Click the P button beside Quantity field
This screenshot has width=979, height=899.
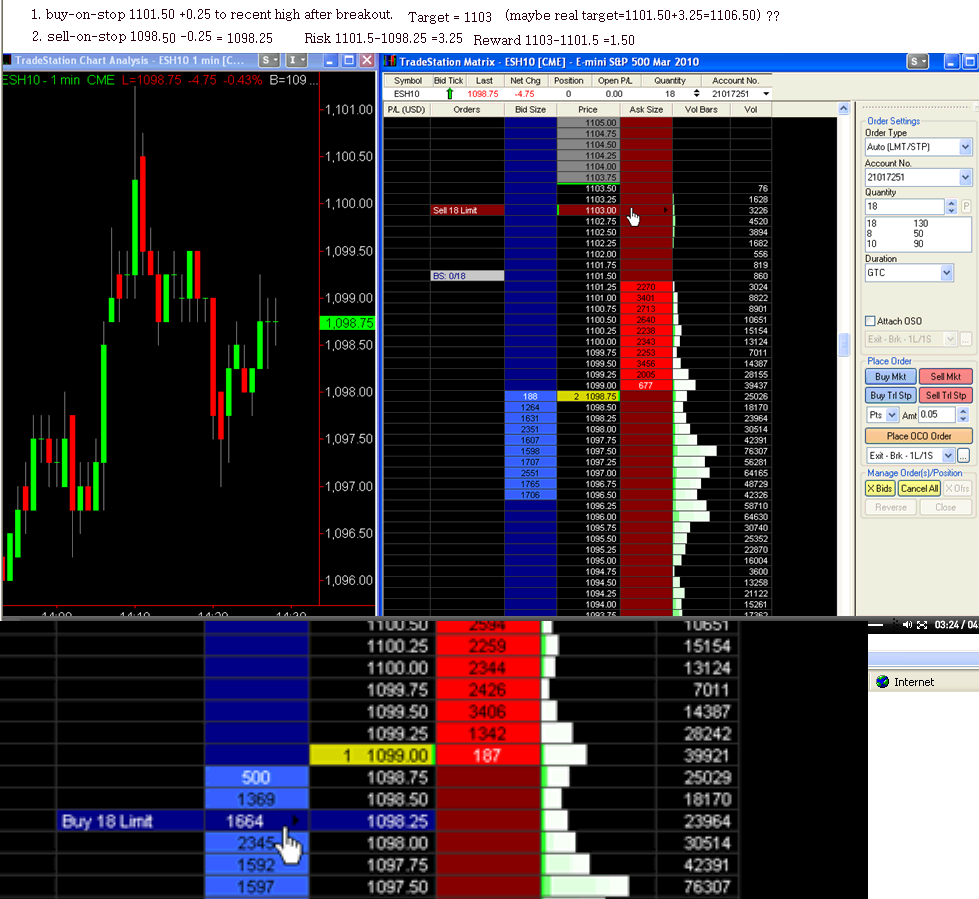(x=966, y=206)
